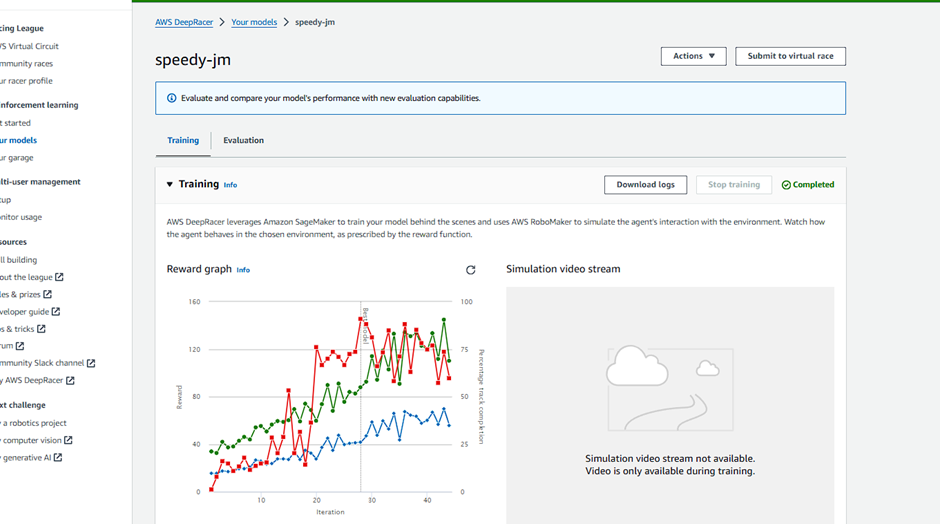Image resolution: width=940 pixels, height=524 pixels.
Task: Open external link icon beside forum
Action: click(x=20, y=345)
